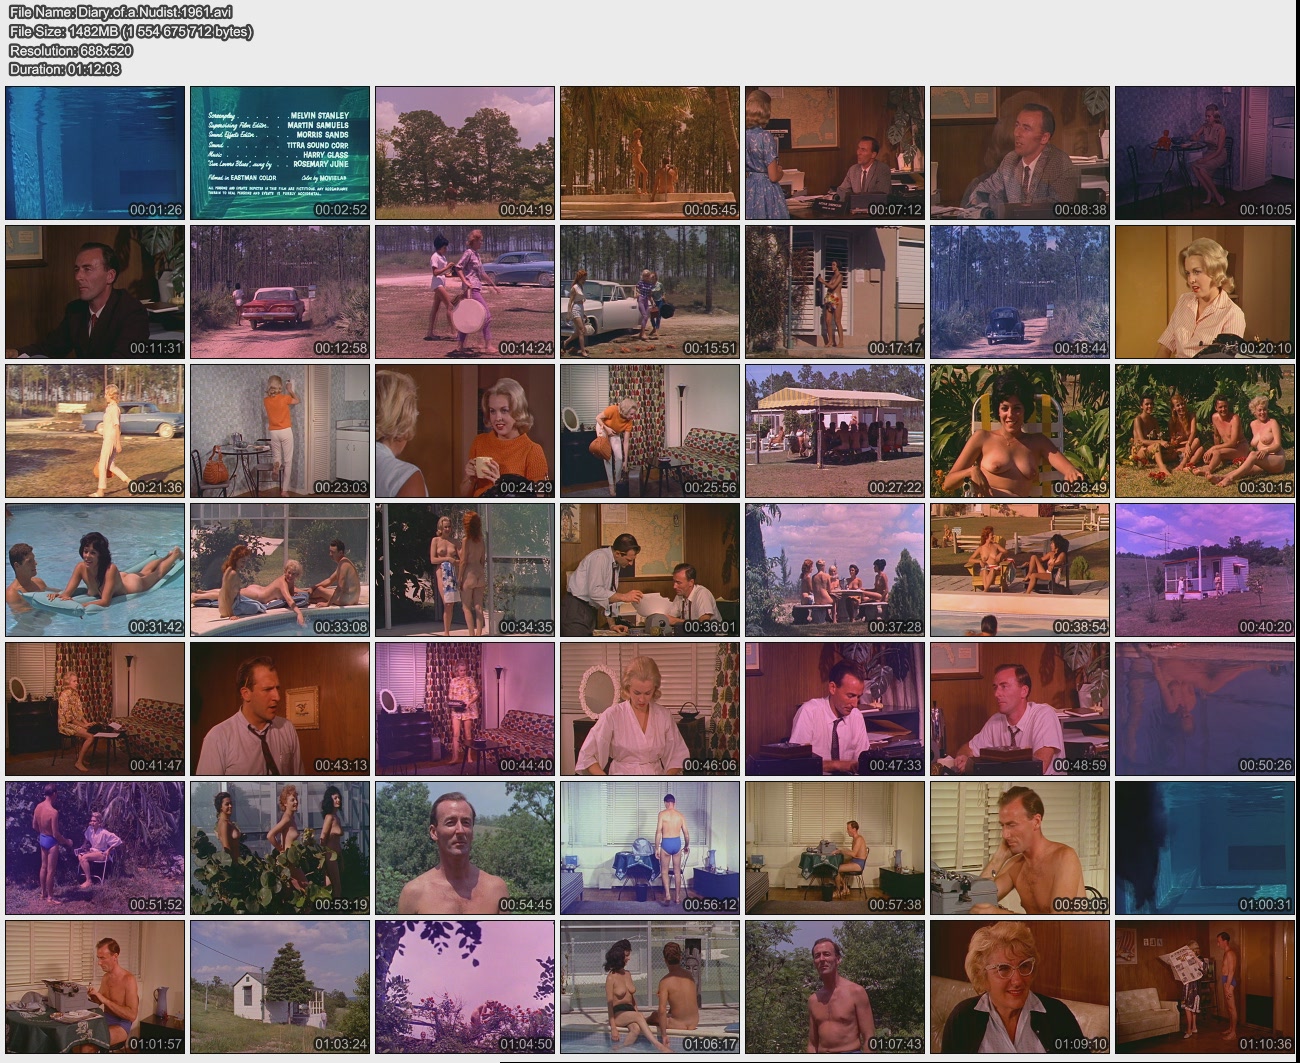This screenshot has height=1063, width=1300.
Task: Open the office desk scene at 00:07:12
Action: click(x=834, y=152)
